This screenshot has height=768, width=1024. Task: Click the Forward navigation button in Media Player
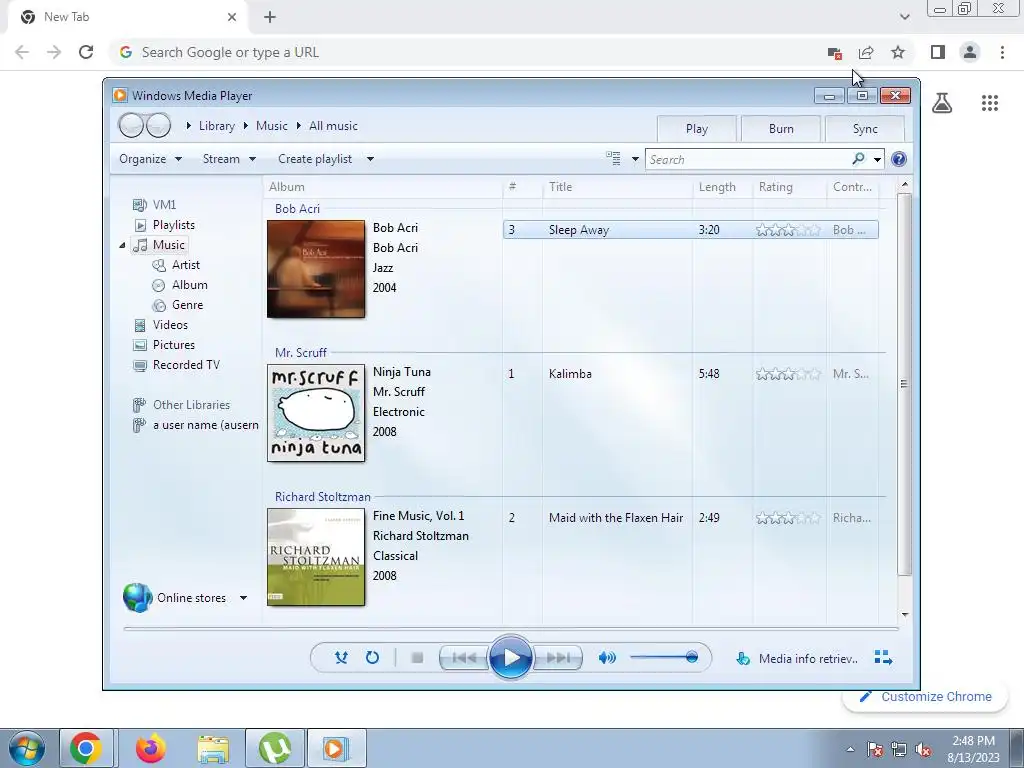coord(158,125)
